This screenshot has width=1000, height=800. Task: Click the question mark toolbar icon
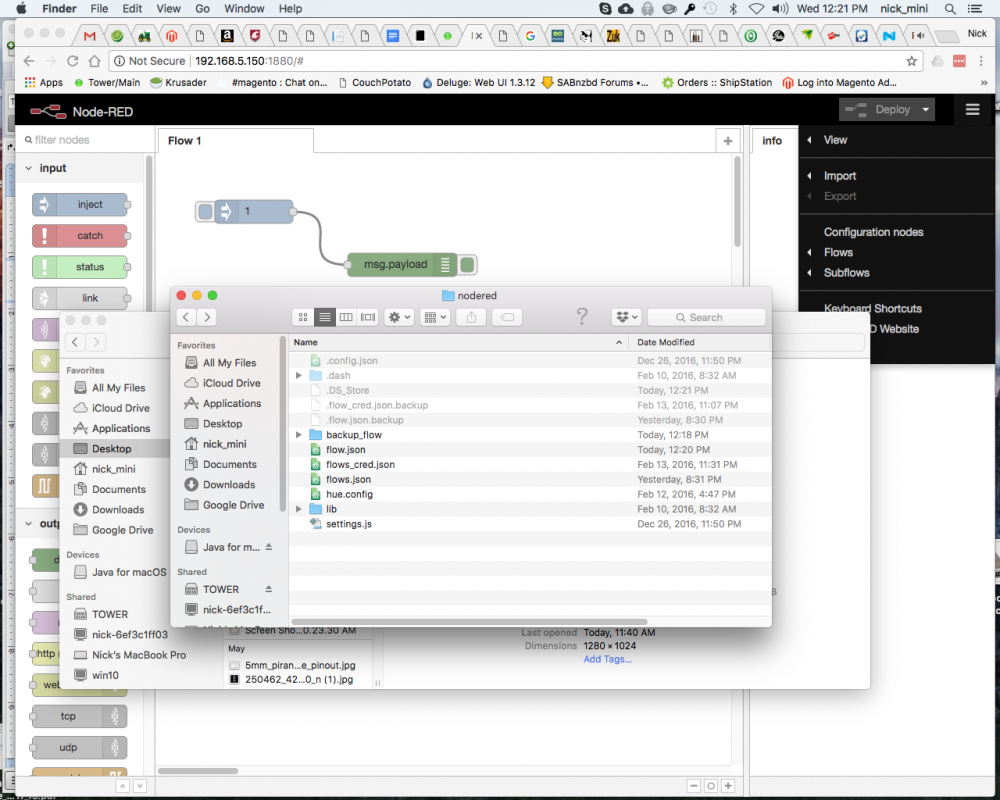582,316
